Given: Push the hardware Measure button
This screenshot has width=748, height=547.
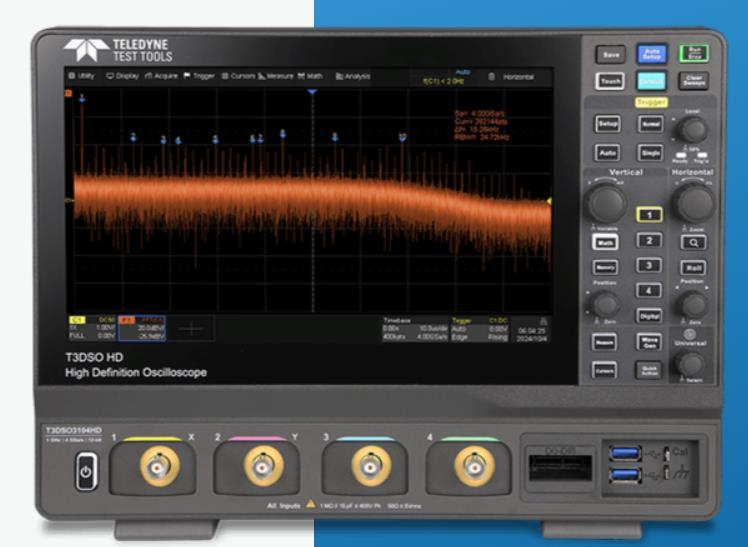Looking at the screenshot, I should tap(604, 342).
